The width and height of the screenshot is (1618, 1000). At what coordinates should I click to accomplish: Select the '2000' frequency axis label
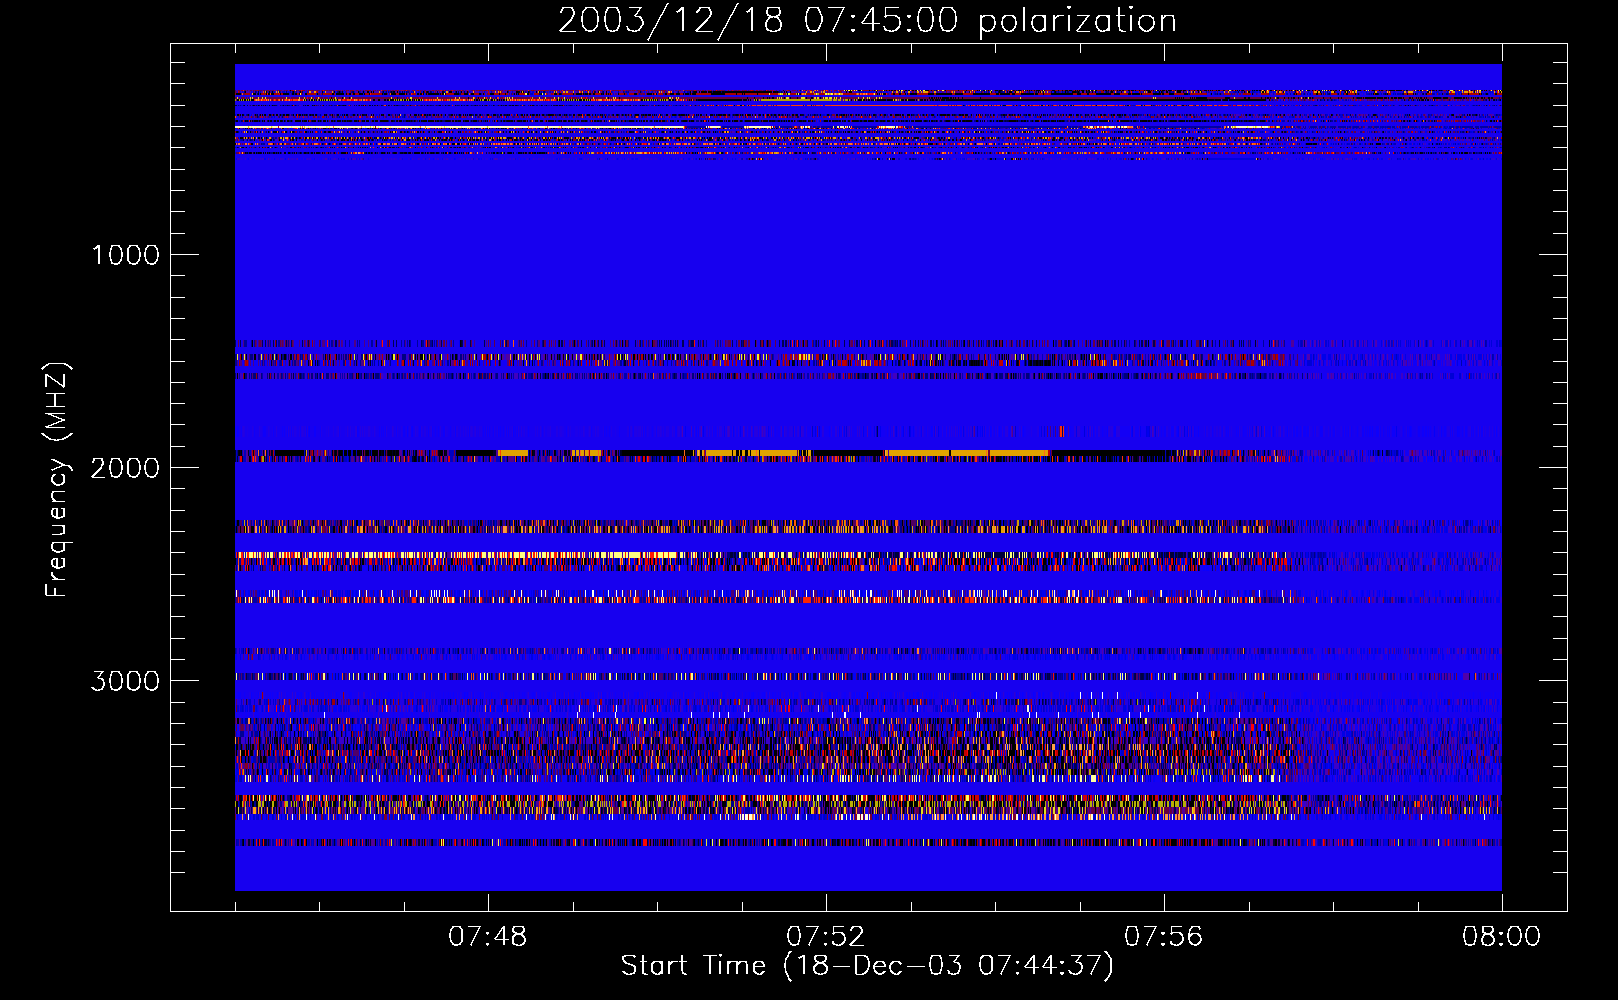[x=126, y=468]
